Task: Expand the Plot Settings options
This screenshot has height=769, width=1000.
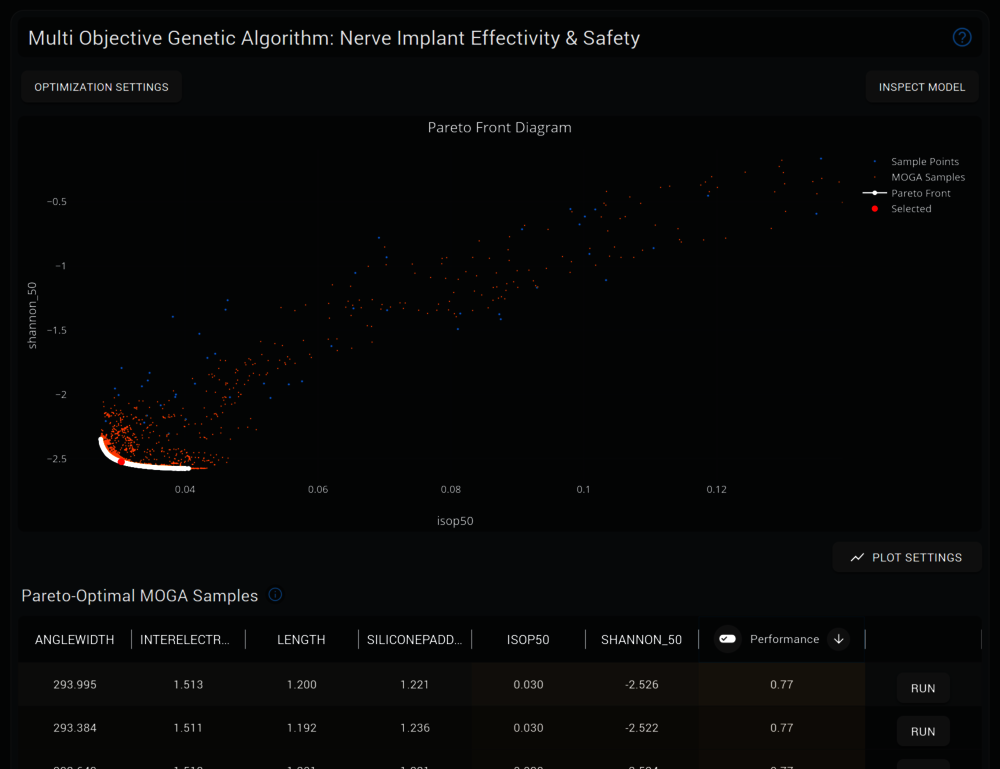Action: pos(907,558)
